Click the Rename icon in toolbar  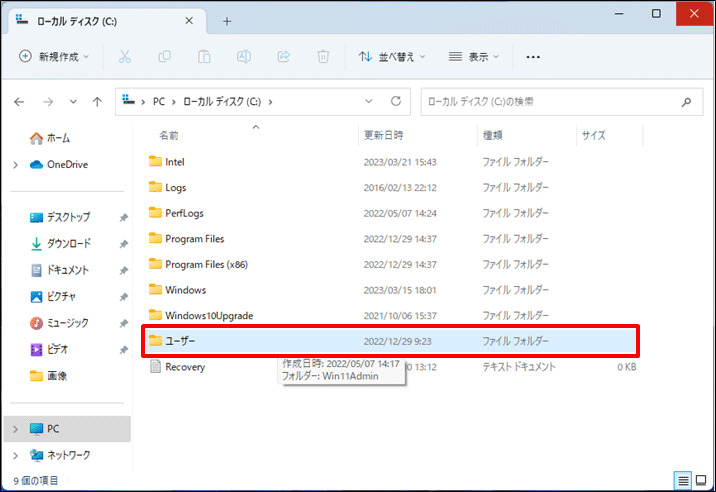click(243, 57)
